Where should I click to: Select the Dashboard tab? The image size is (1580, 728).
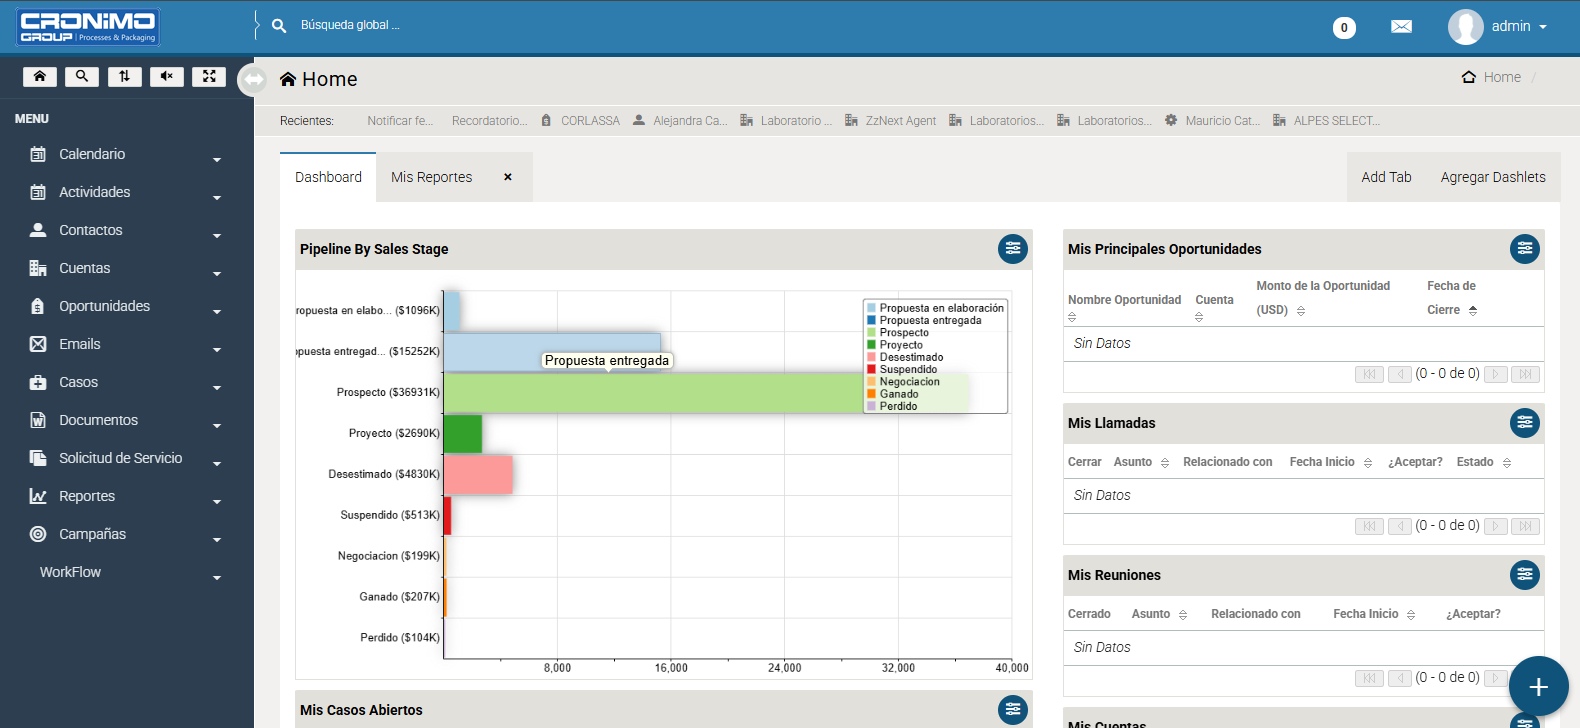(x=328, y=177)
